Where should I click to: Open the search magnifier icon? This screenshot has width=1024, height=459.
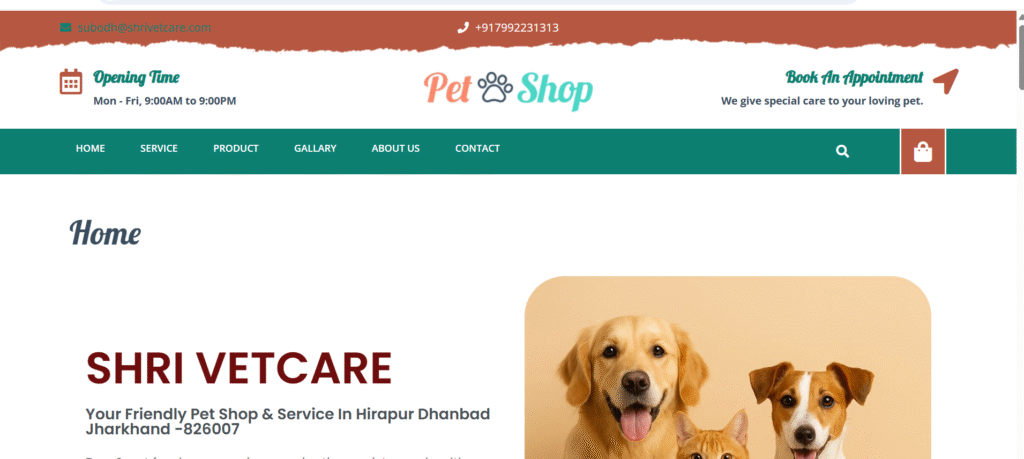(842, 151)
